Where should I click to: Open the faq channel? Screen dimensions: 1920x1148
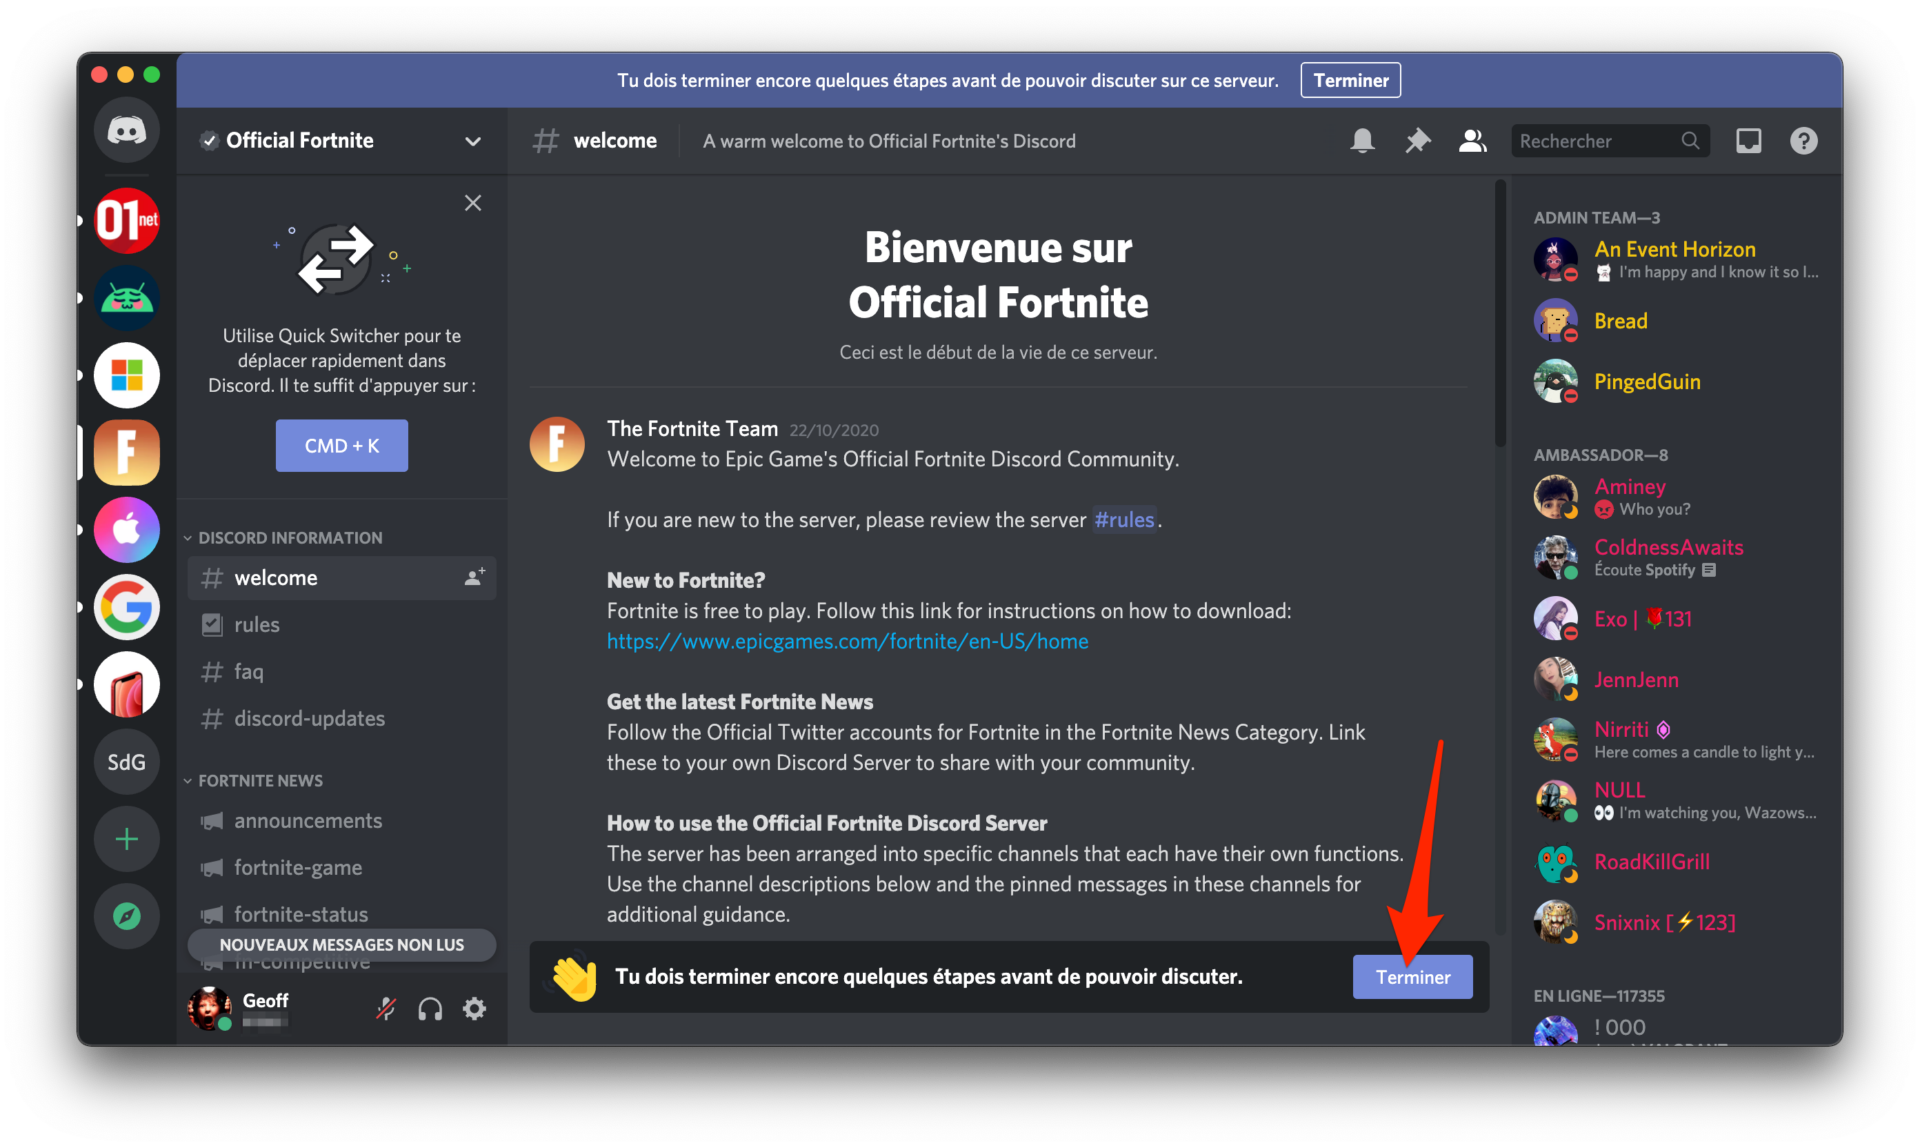pyautogui.click(x=341, y=672)
